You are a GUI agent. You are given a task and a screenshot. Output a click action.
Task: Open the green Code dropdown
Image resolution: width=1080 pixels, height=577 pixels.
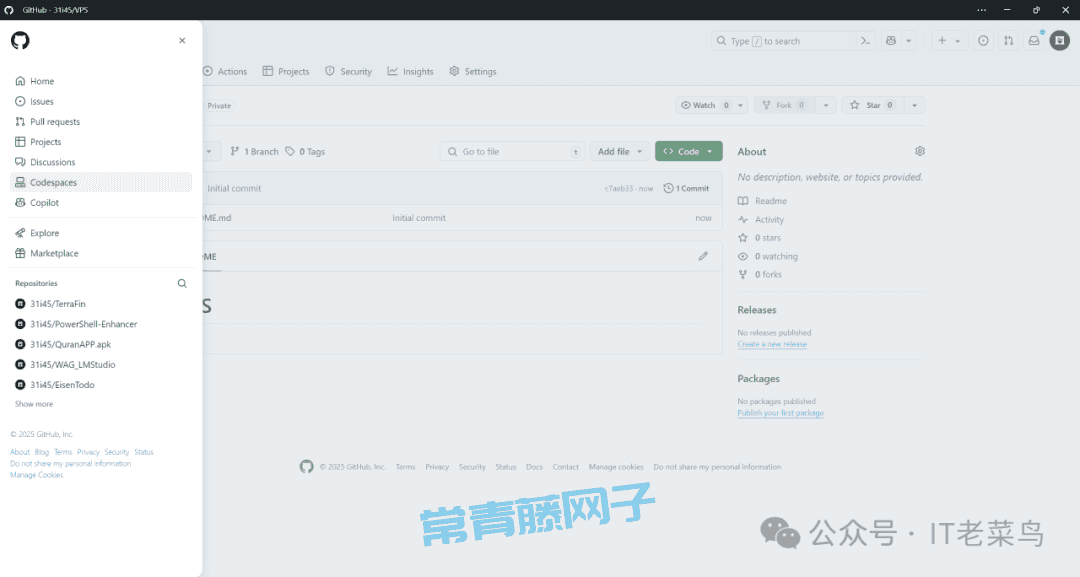point(689,151)
